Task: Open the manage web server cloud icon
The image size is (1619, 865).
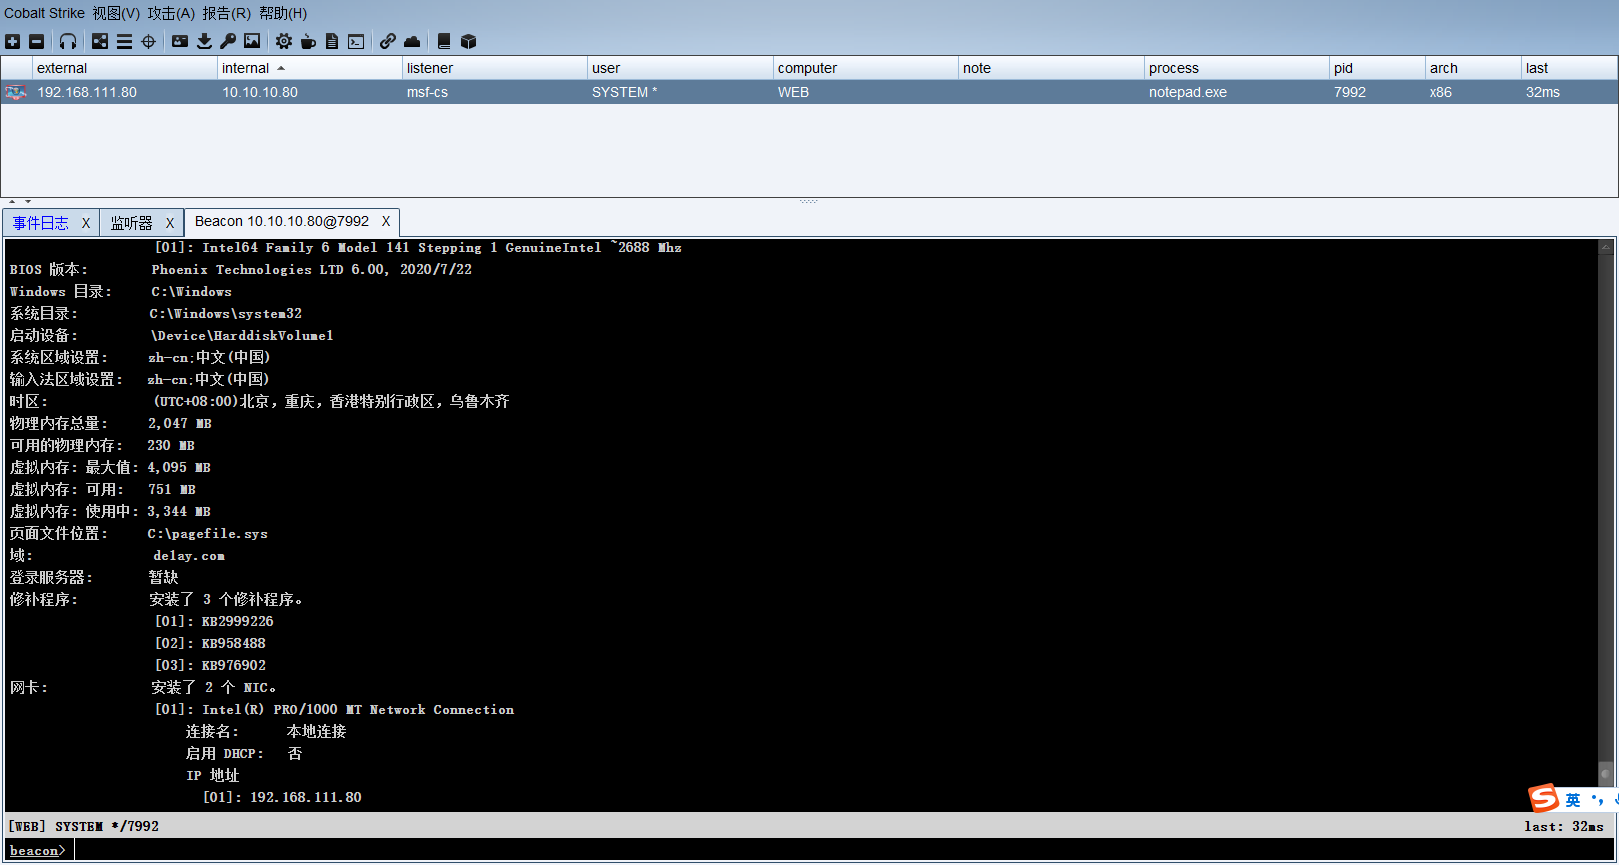Action: [412, 41]
